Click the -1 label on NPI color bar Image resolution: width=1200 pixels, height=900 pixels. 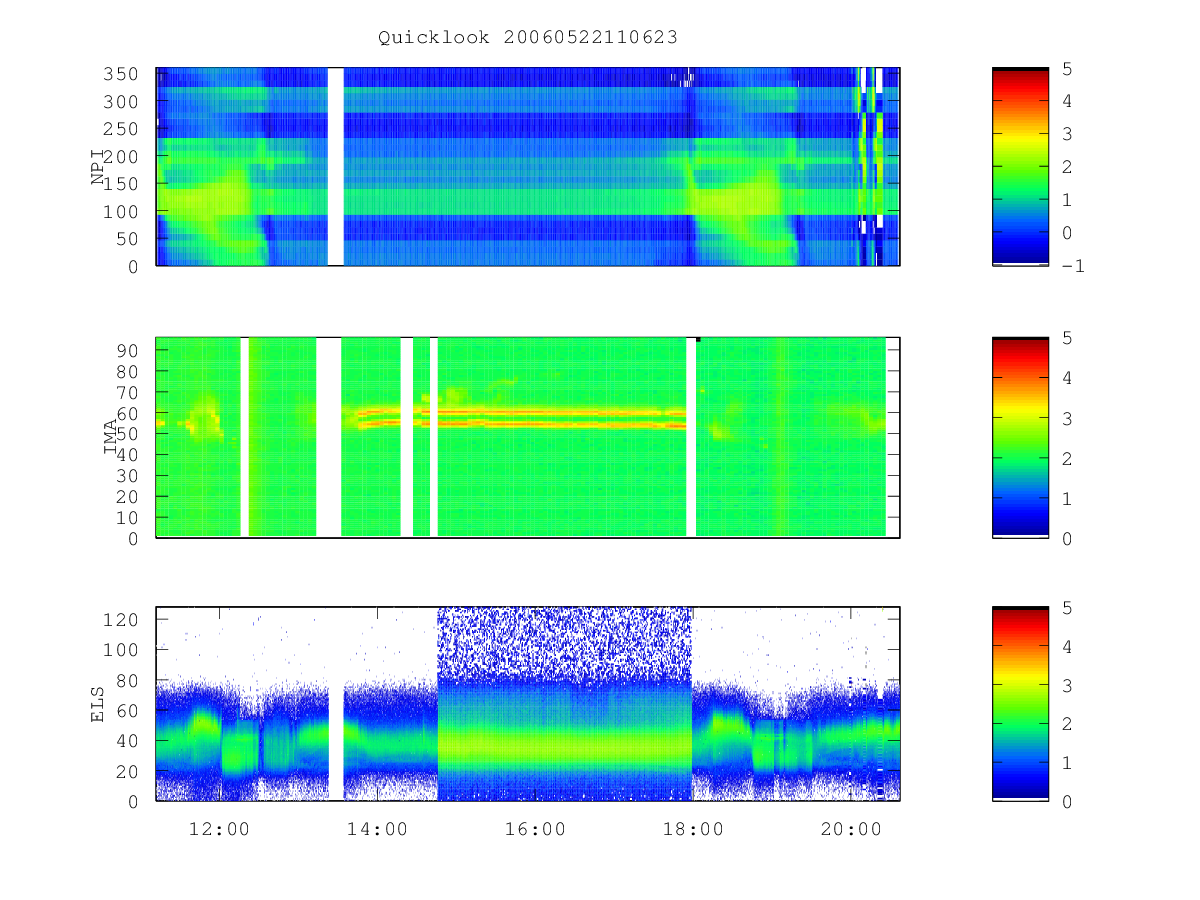[1074, 266]
